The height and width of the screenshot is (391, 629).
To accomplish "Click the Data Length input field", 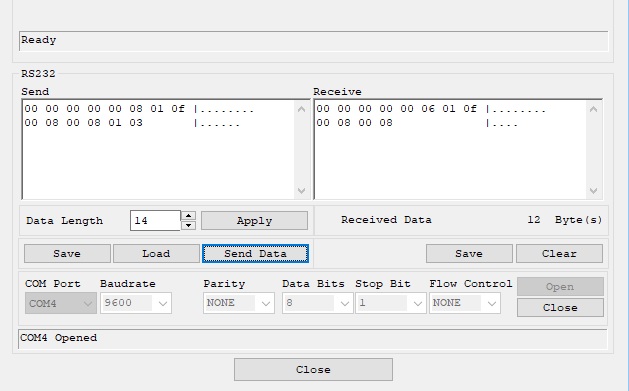I will (155, 221).
